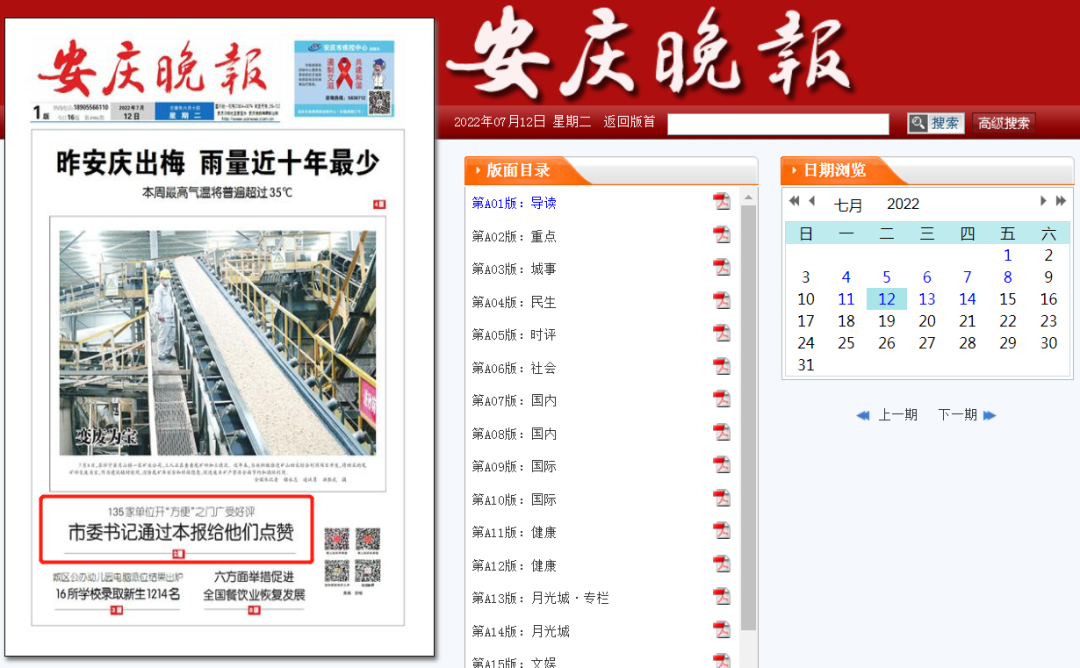Download PDF for 第A01版 导读

(721, 202)
